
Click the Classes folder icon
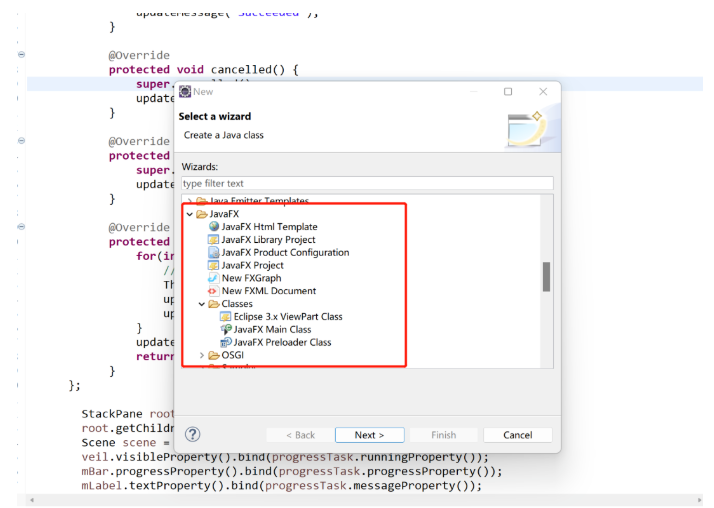214,304
